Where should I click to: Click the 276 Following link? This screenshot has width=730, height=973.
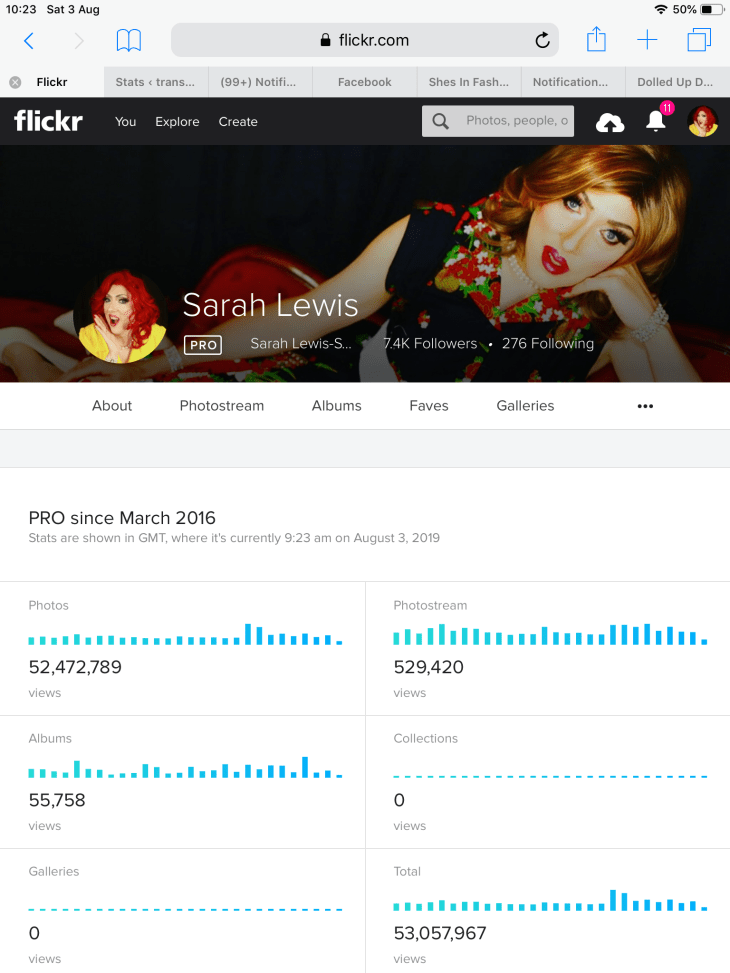548,343
